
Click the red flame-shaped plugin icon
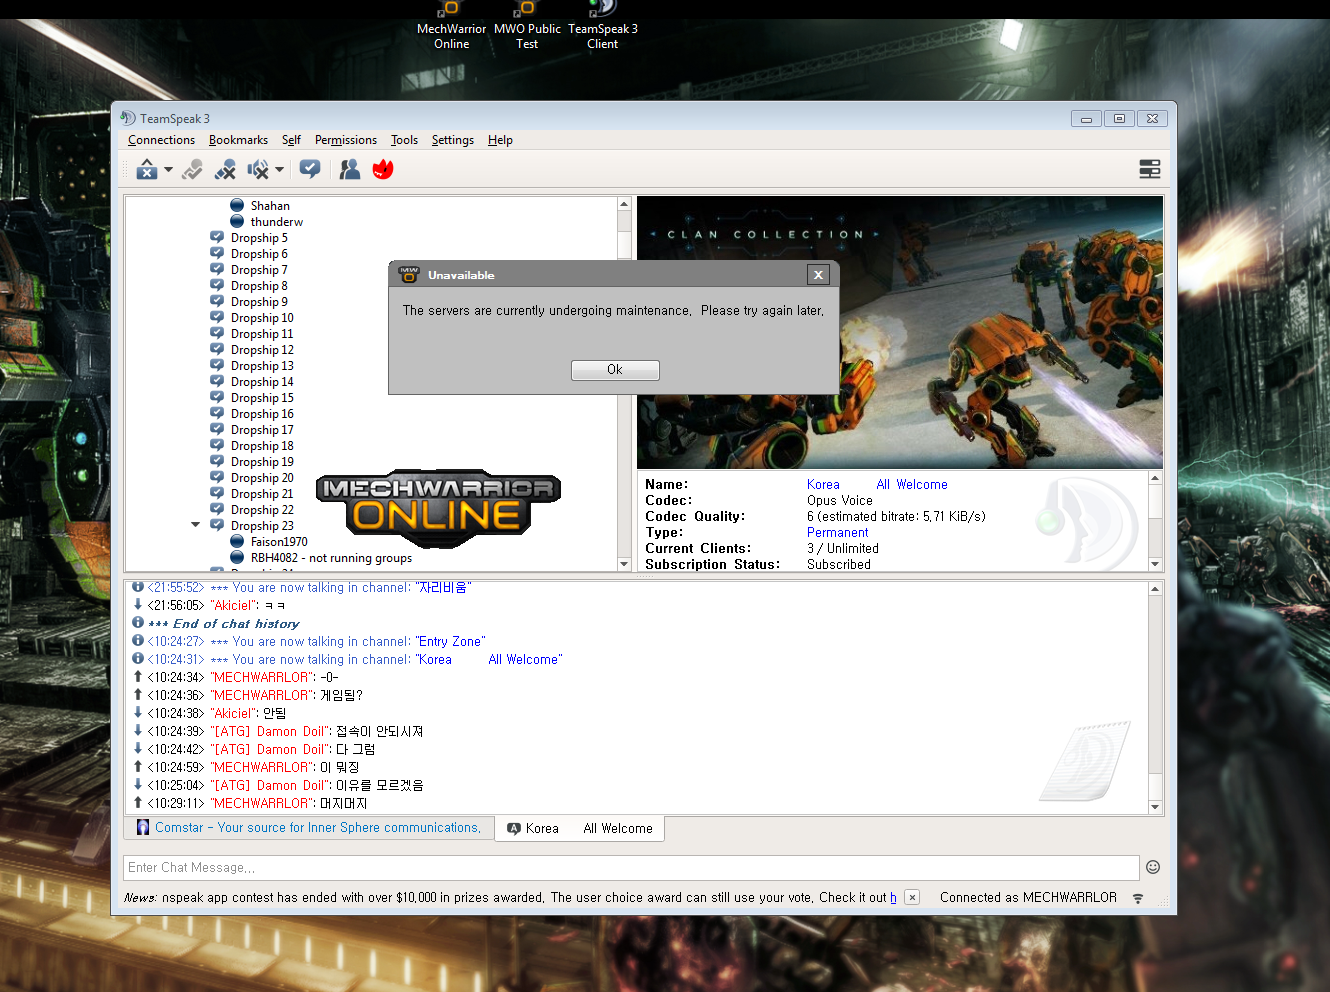point(383,169)
